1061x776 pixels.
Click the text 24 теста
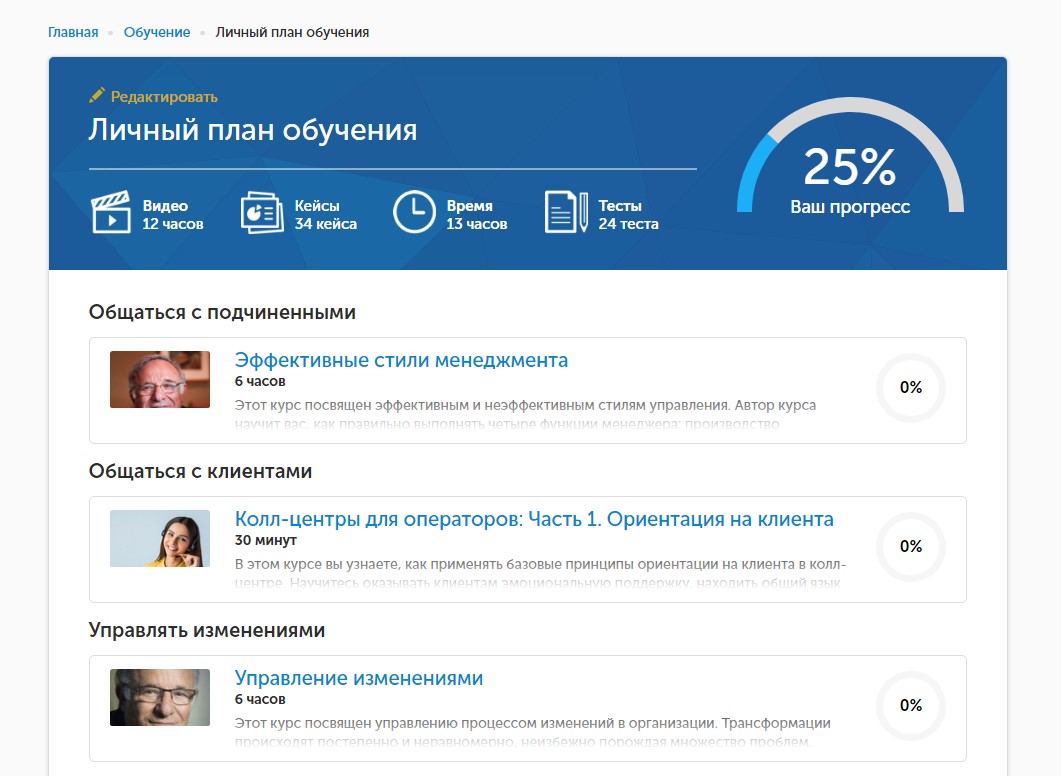click(628, 224)
